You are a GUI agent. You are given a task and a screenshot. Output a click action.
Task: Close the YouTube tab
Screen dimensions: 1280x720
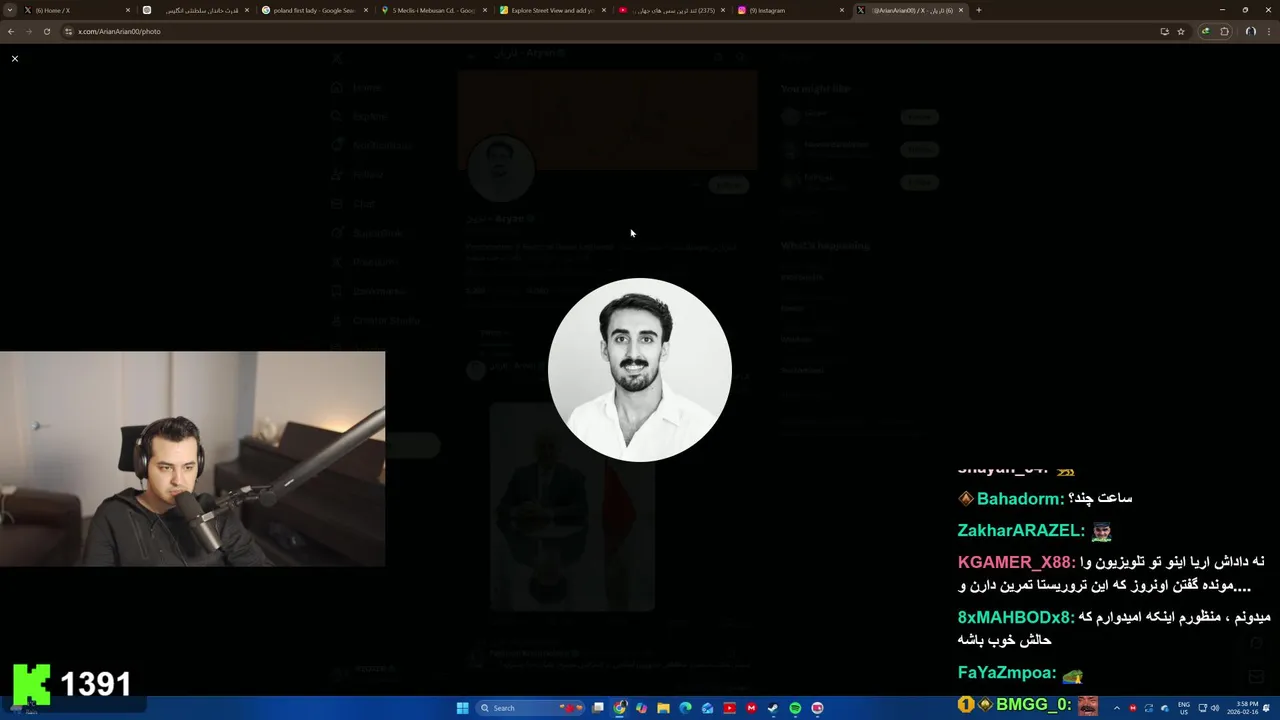(x=722, y=10)
